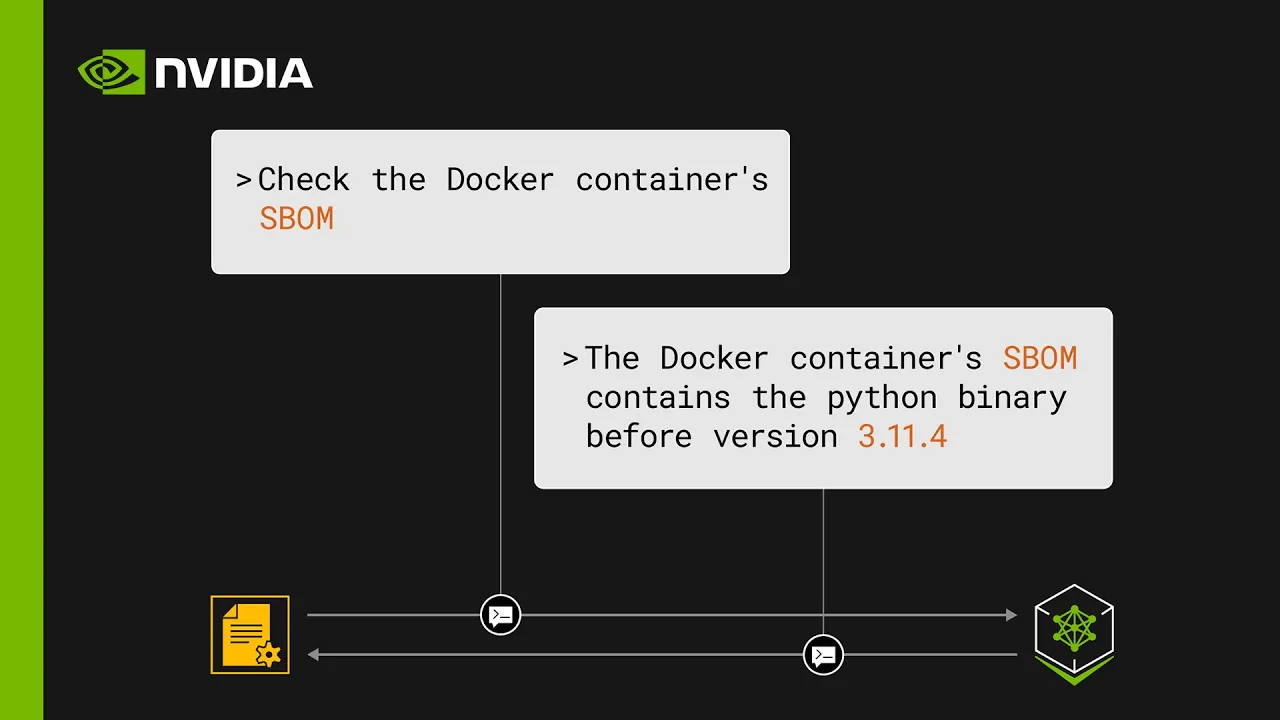Click the "contains the python binary" text line
Viewport: 1280px width, 720px height.
pyautogui.click(x=826, y=398)
